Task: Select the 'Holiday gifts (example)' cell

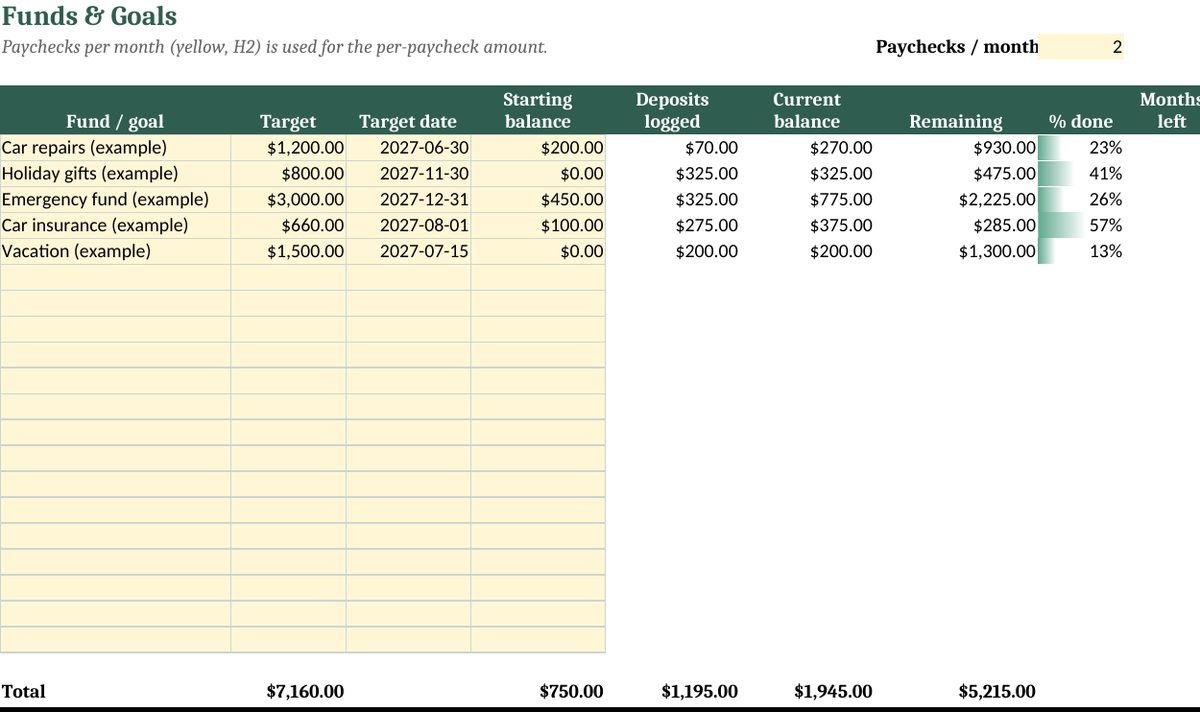Action: (116, 174)
